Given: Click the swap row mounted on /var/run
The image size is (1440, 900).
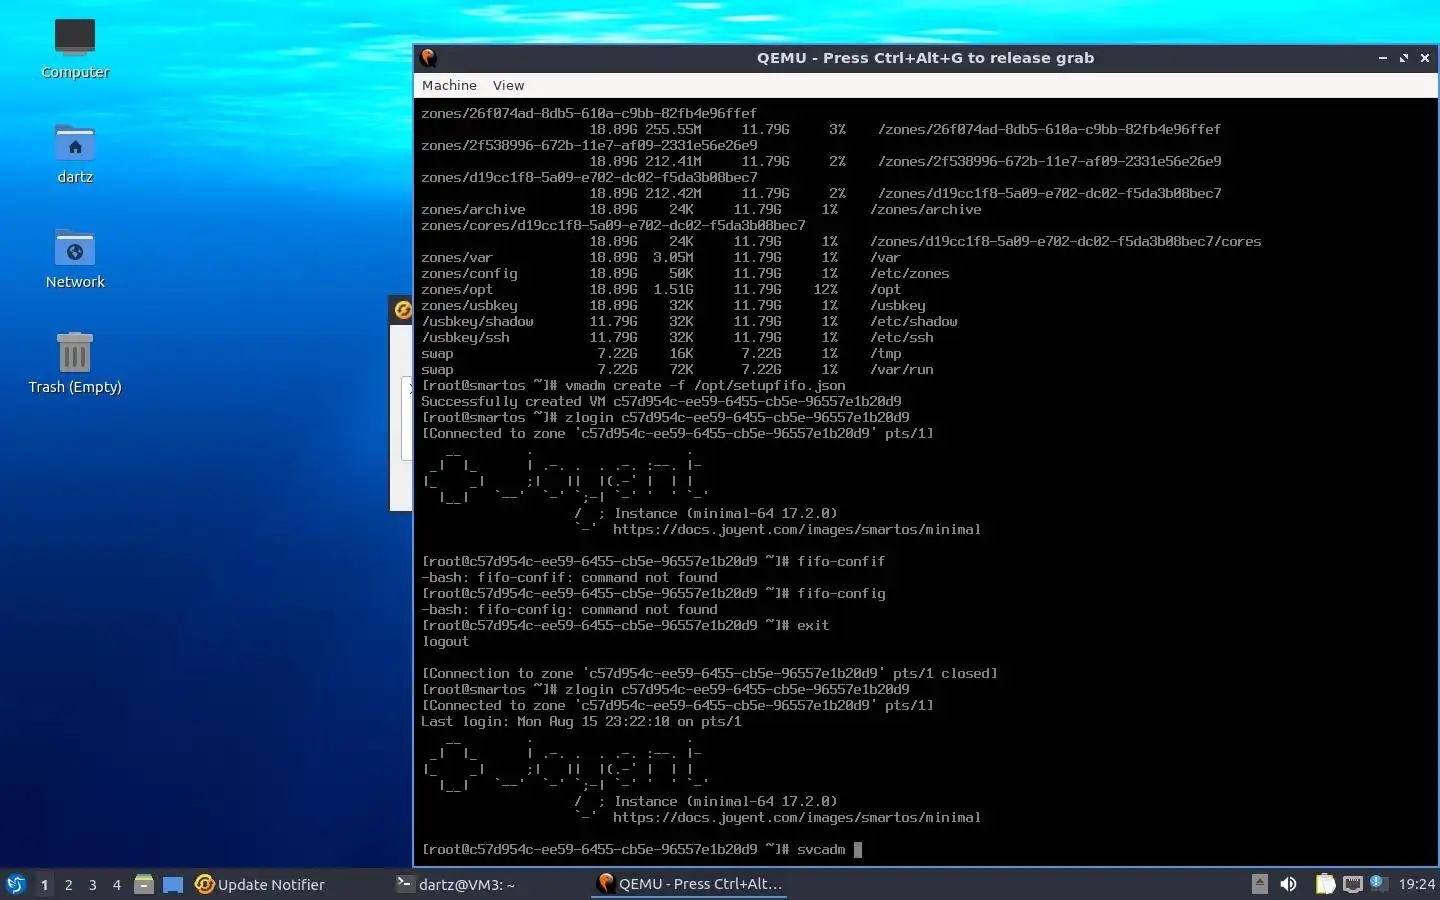Looking at the screenshot, I should [x=677, y=369].
